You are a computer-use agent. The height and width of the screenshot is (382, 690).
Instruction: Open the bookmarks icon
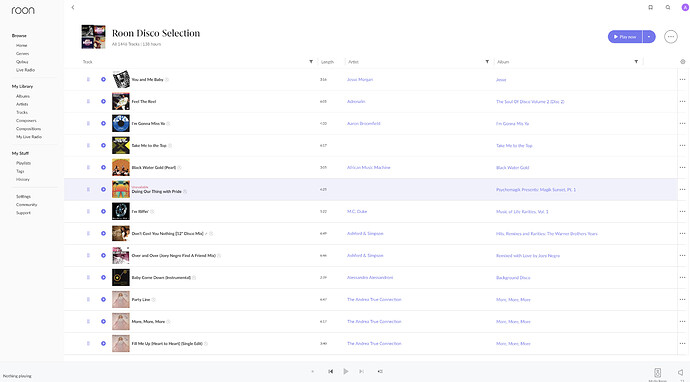click(x=650, y=7)
